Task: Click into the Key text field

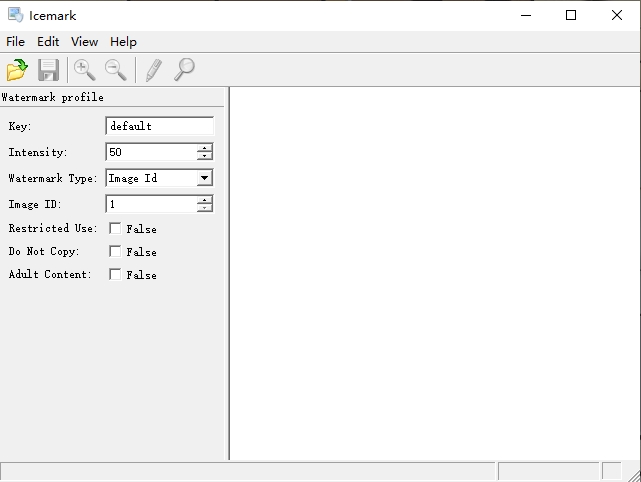Action: (159, 126)
